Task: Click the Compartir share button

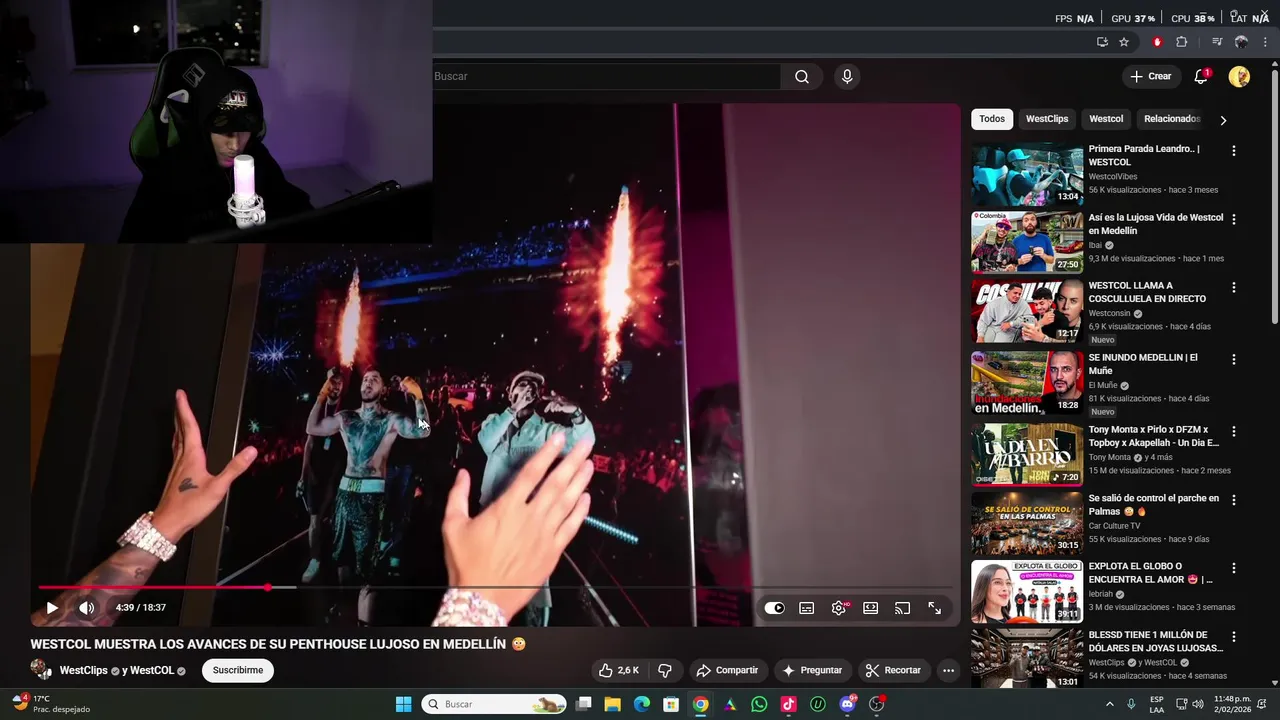Action: (727, 670)
